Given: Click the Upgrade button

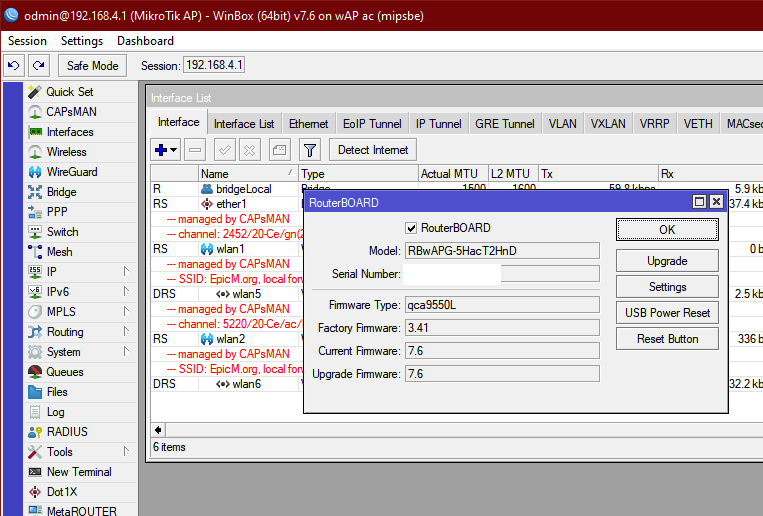Looking at the screenshot, I should coord(667,261).
